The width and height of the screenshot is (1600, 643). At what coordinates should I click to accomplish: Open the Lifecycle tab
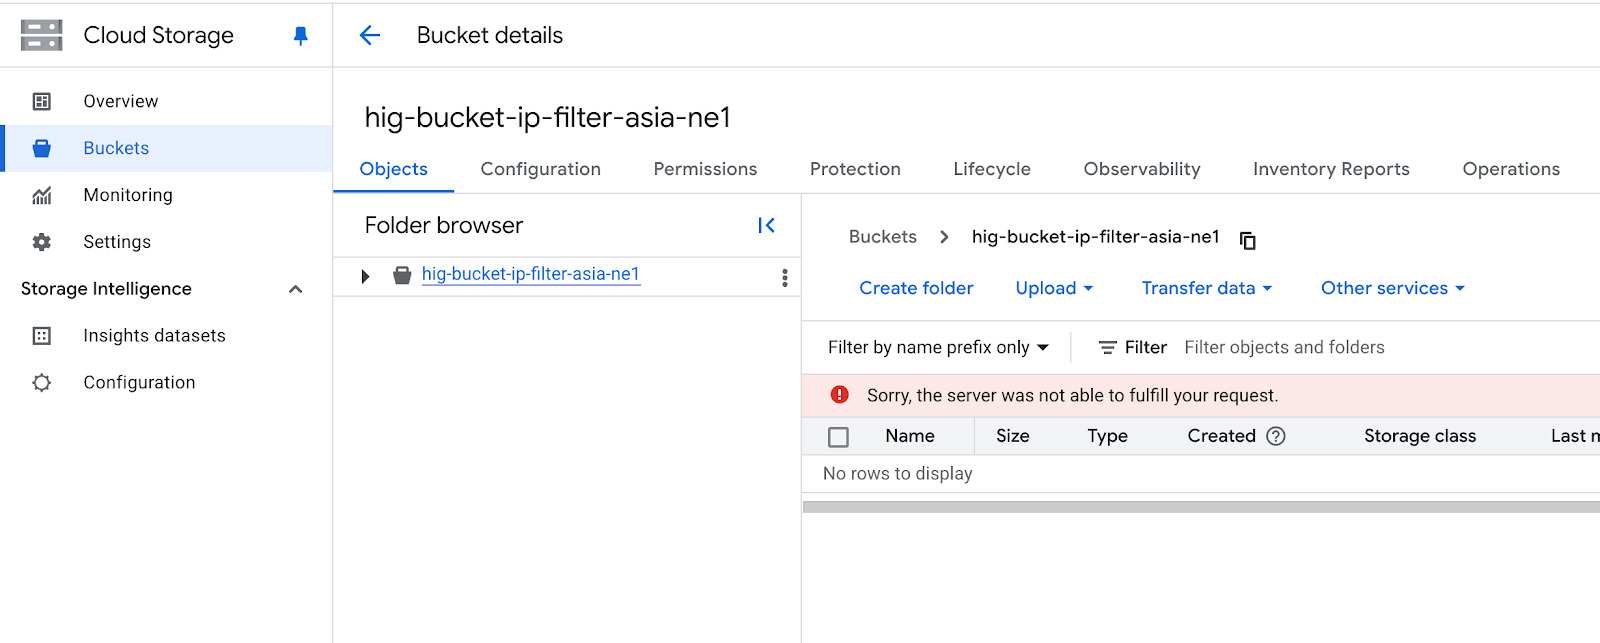click(991, 169)
